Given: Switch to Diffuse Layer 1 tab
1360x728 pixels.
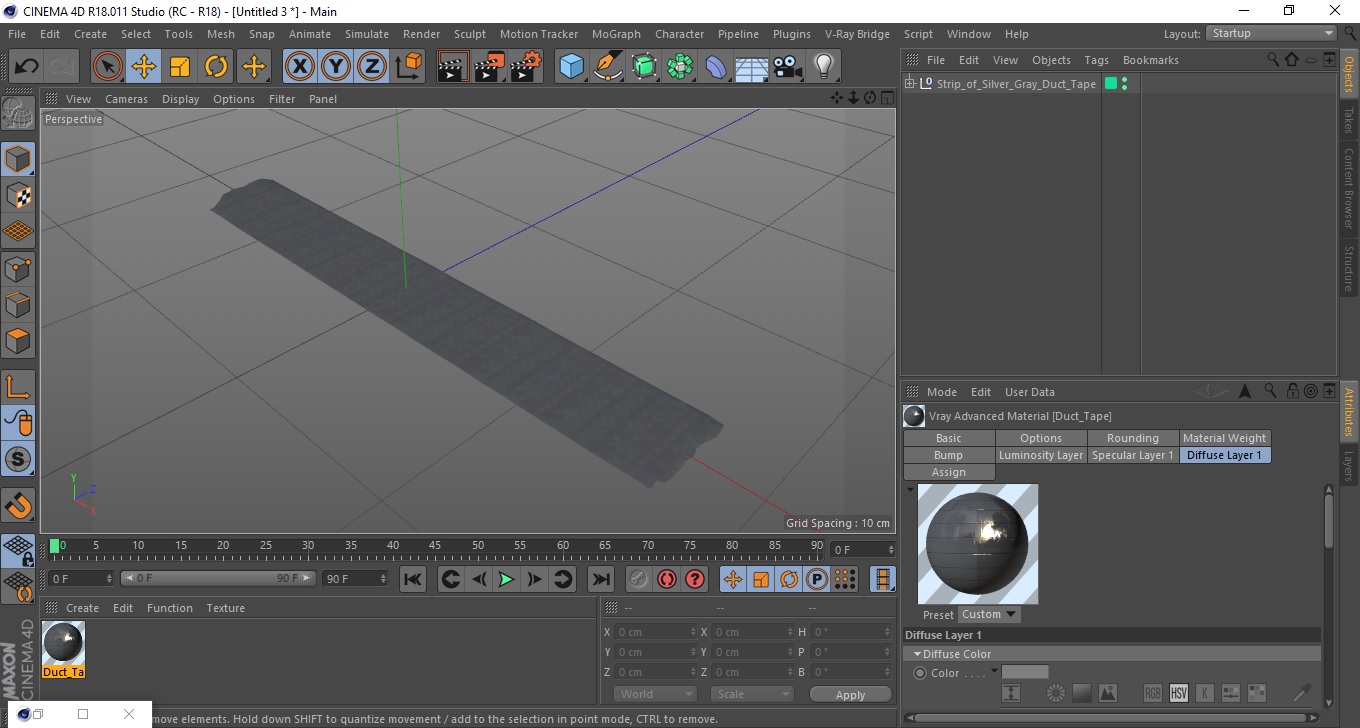Looking at the screenshot, I should tap(1224, 455).
